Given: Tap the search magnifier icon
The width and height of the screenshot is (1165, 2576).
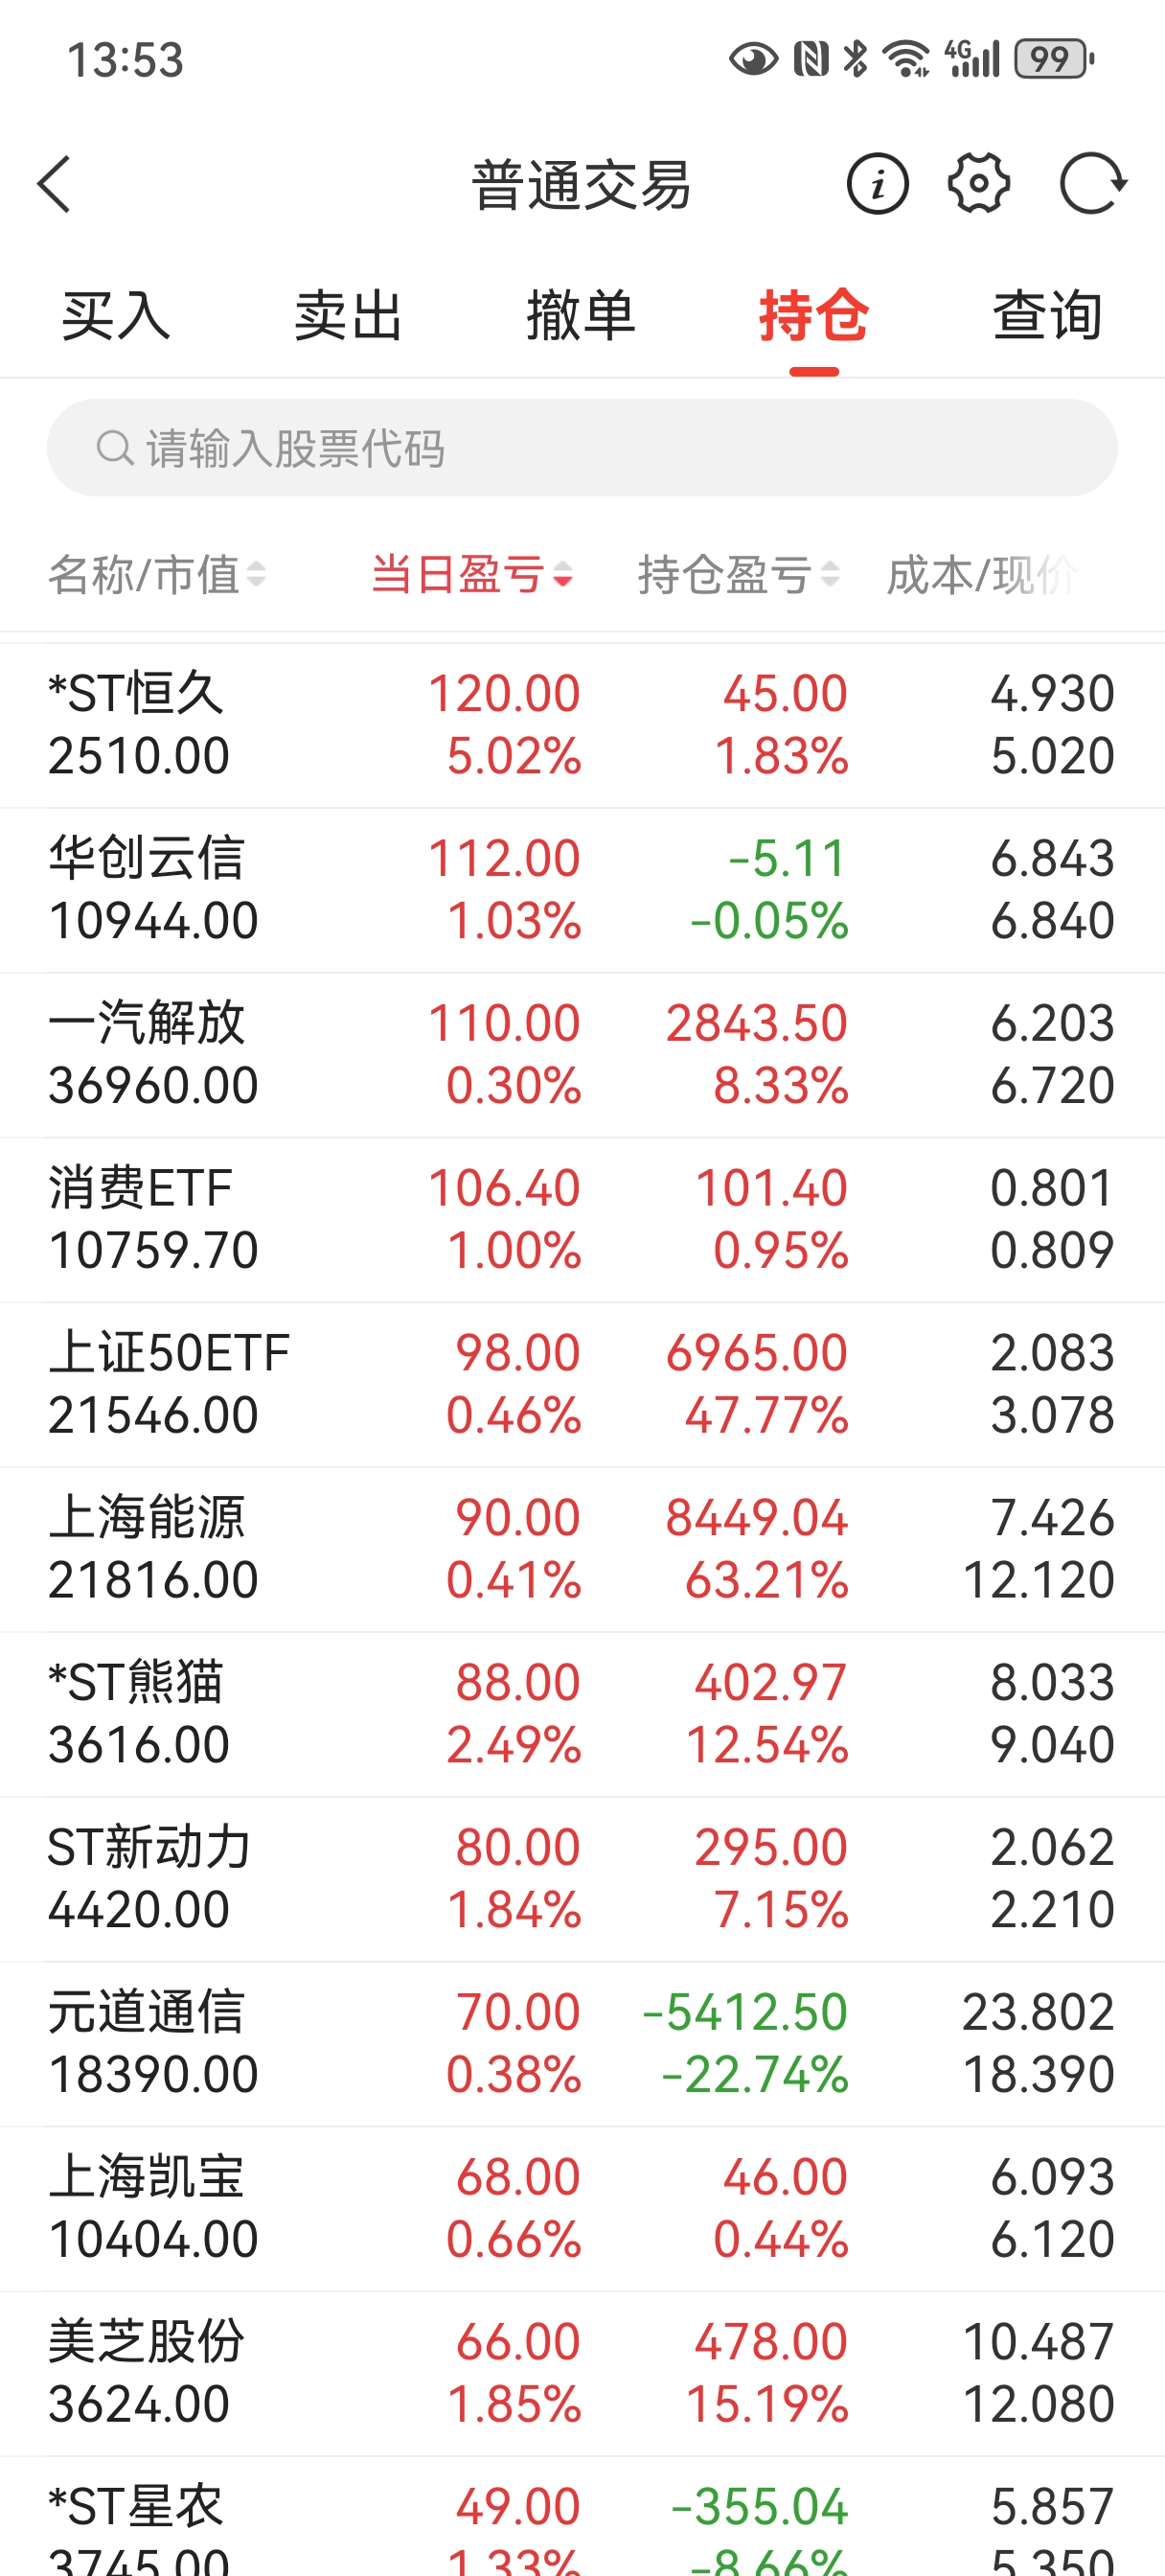Looking at the screenshot, I should pyautogui.click(x=114, y=448).
